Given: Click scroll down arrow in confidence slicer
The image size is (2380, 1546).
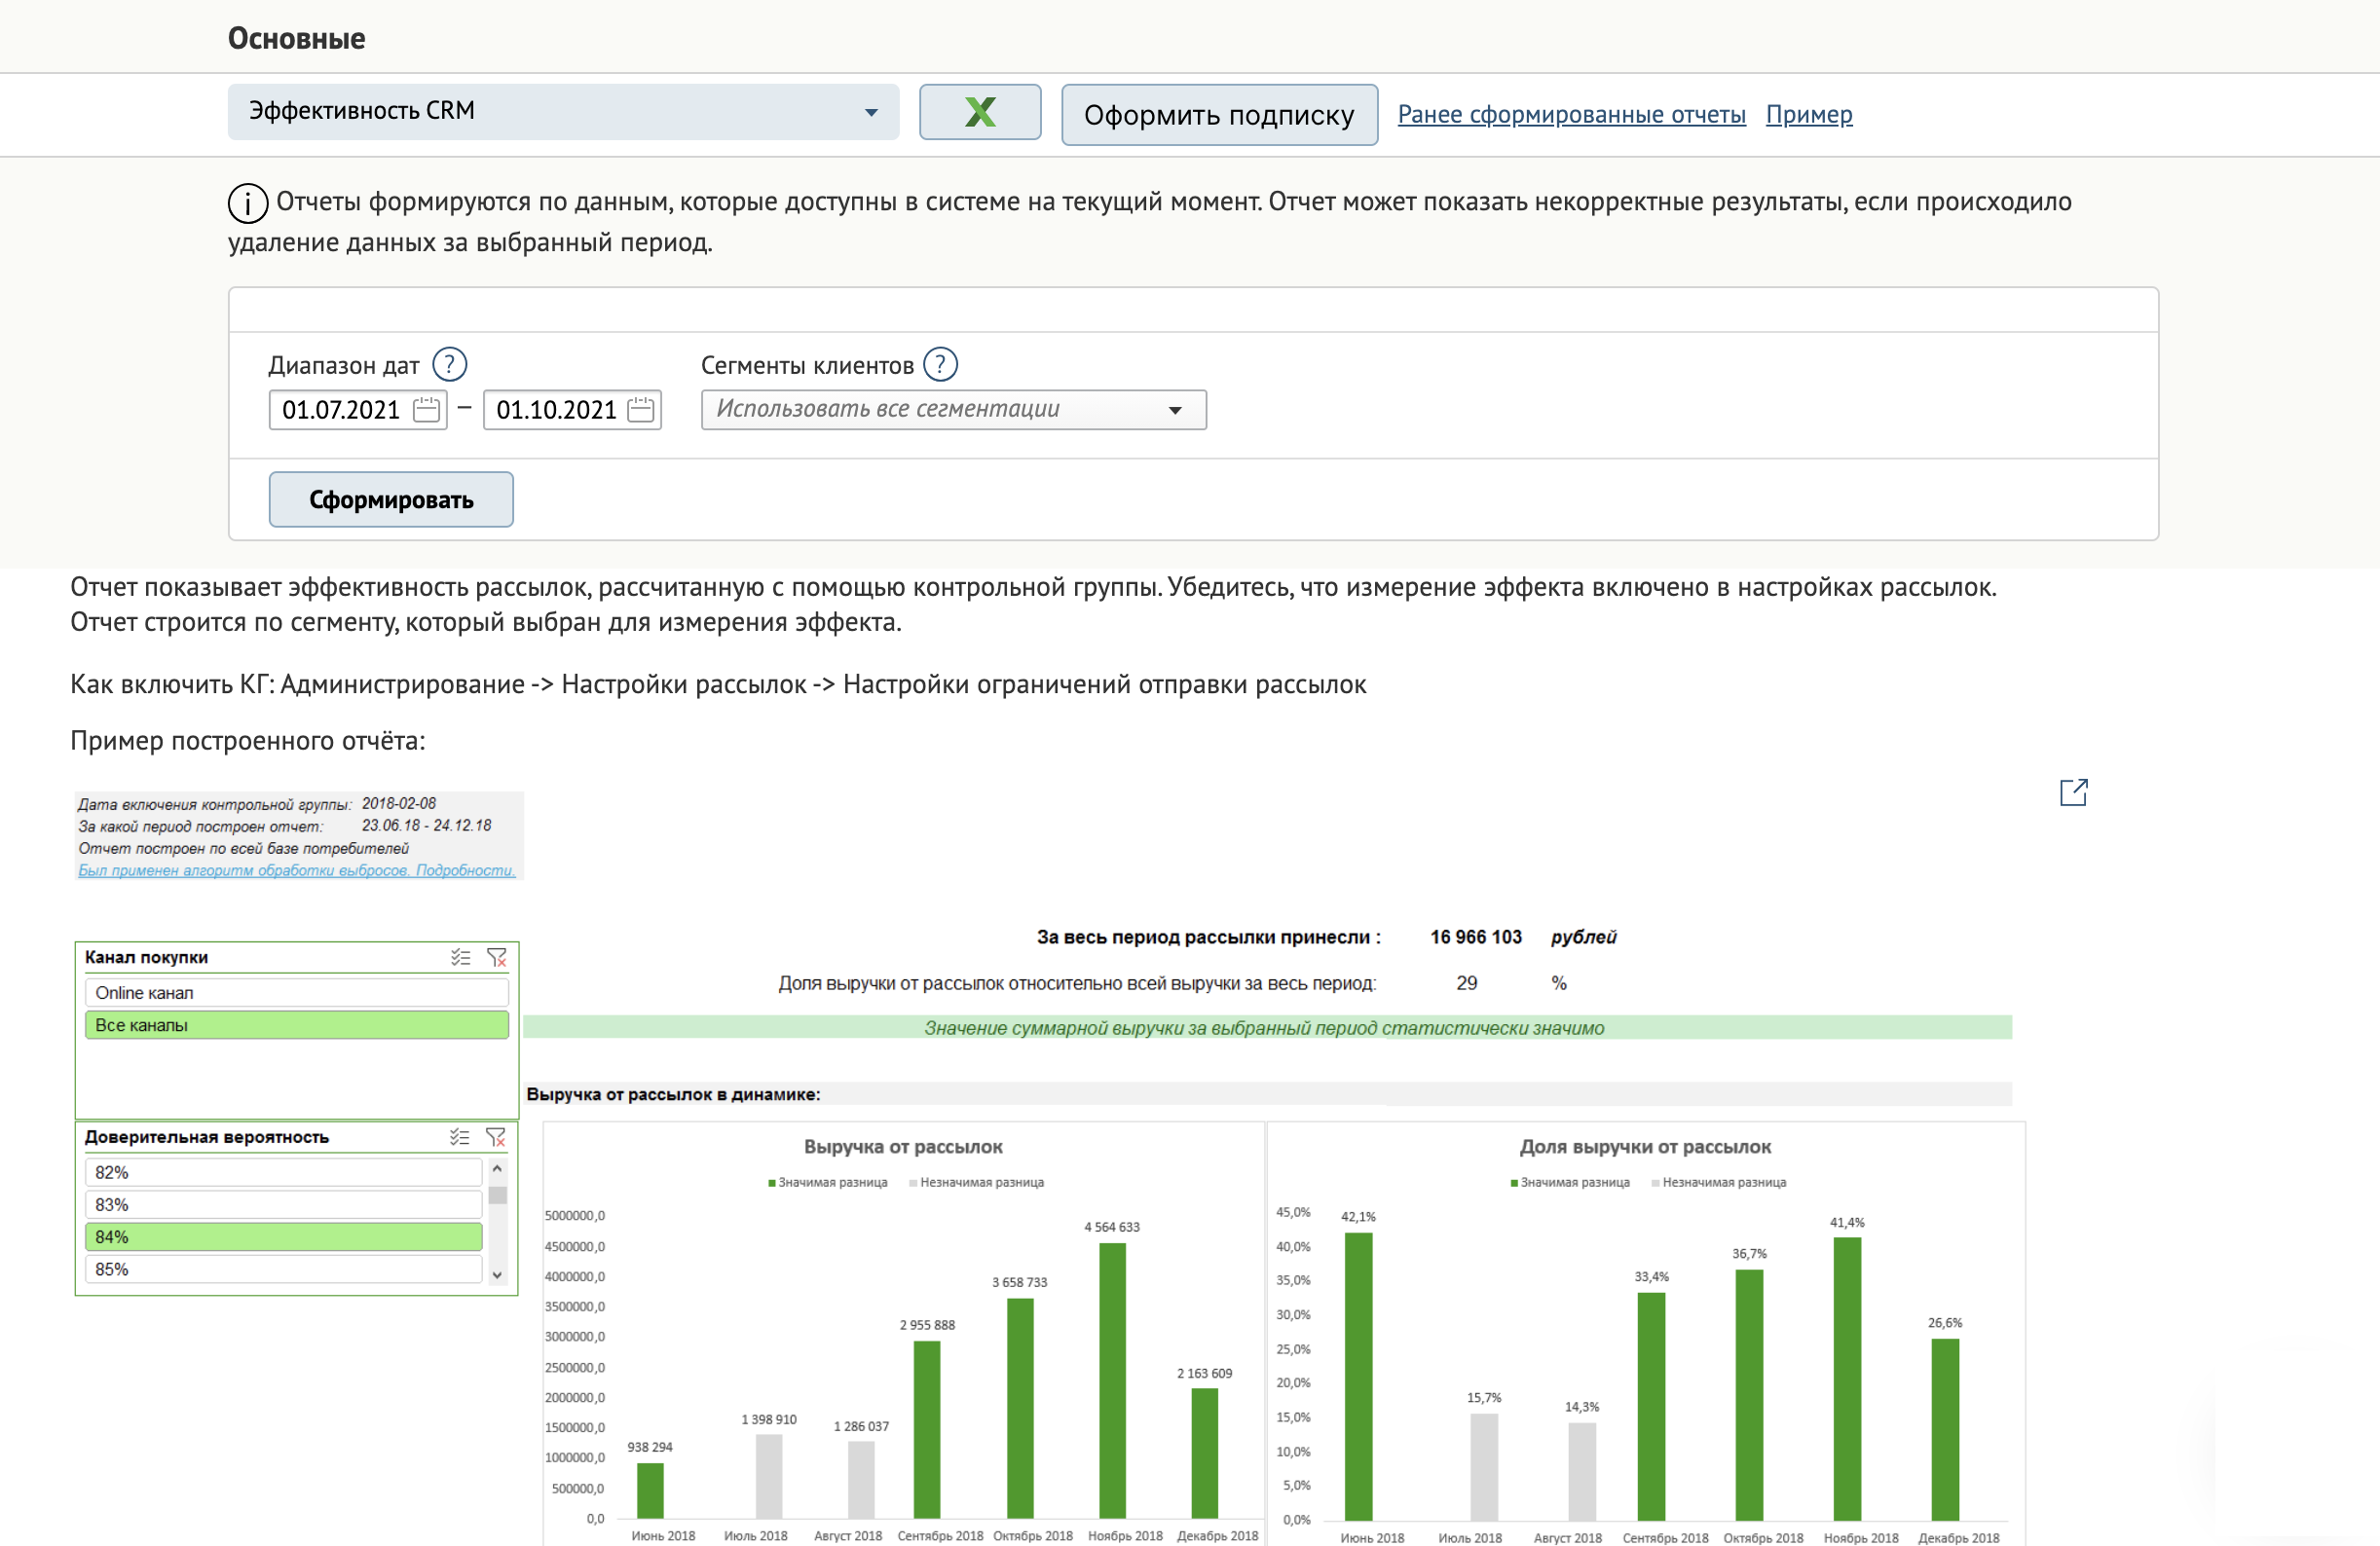Looking at the screenshot, I should (x=497, y=1275).
